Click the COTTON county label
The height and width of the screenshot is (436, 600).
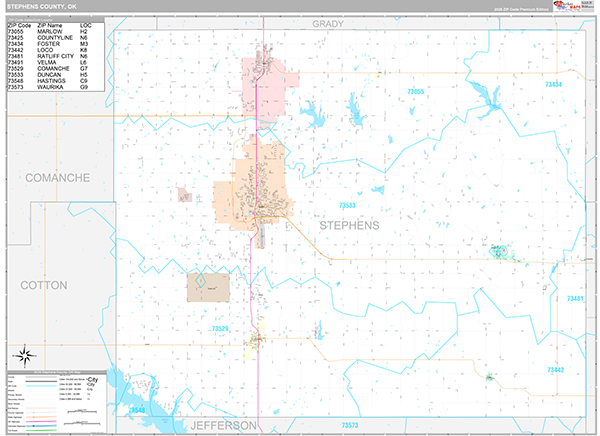coord(44,285)
